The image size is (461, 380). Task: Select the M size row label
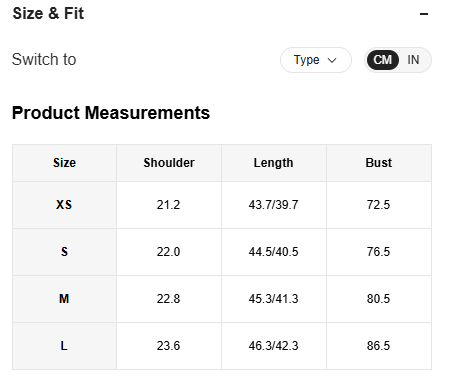[x=64, y=299]
